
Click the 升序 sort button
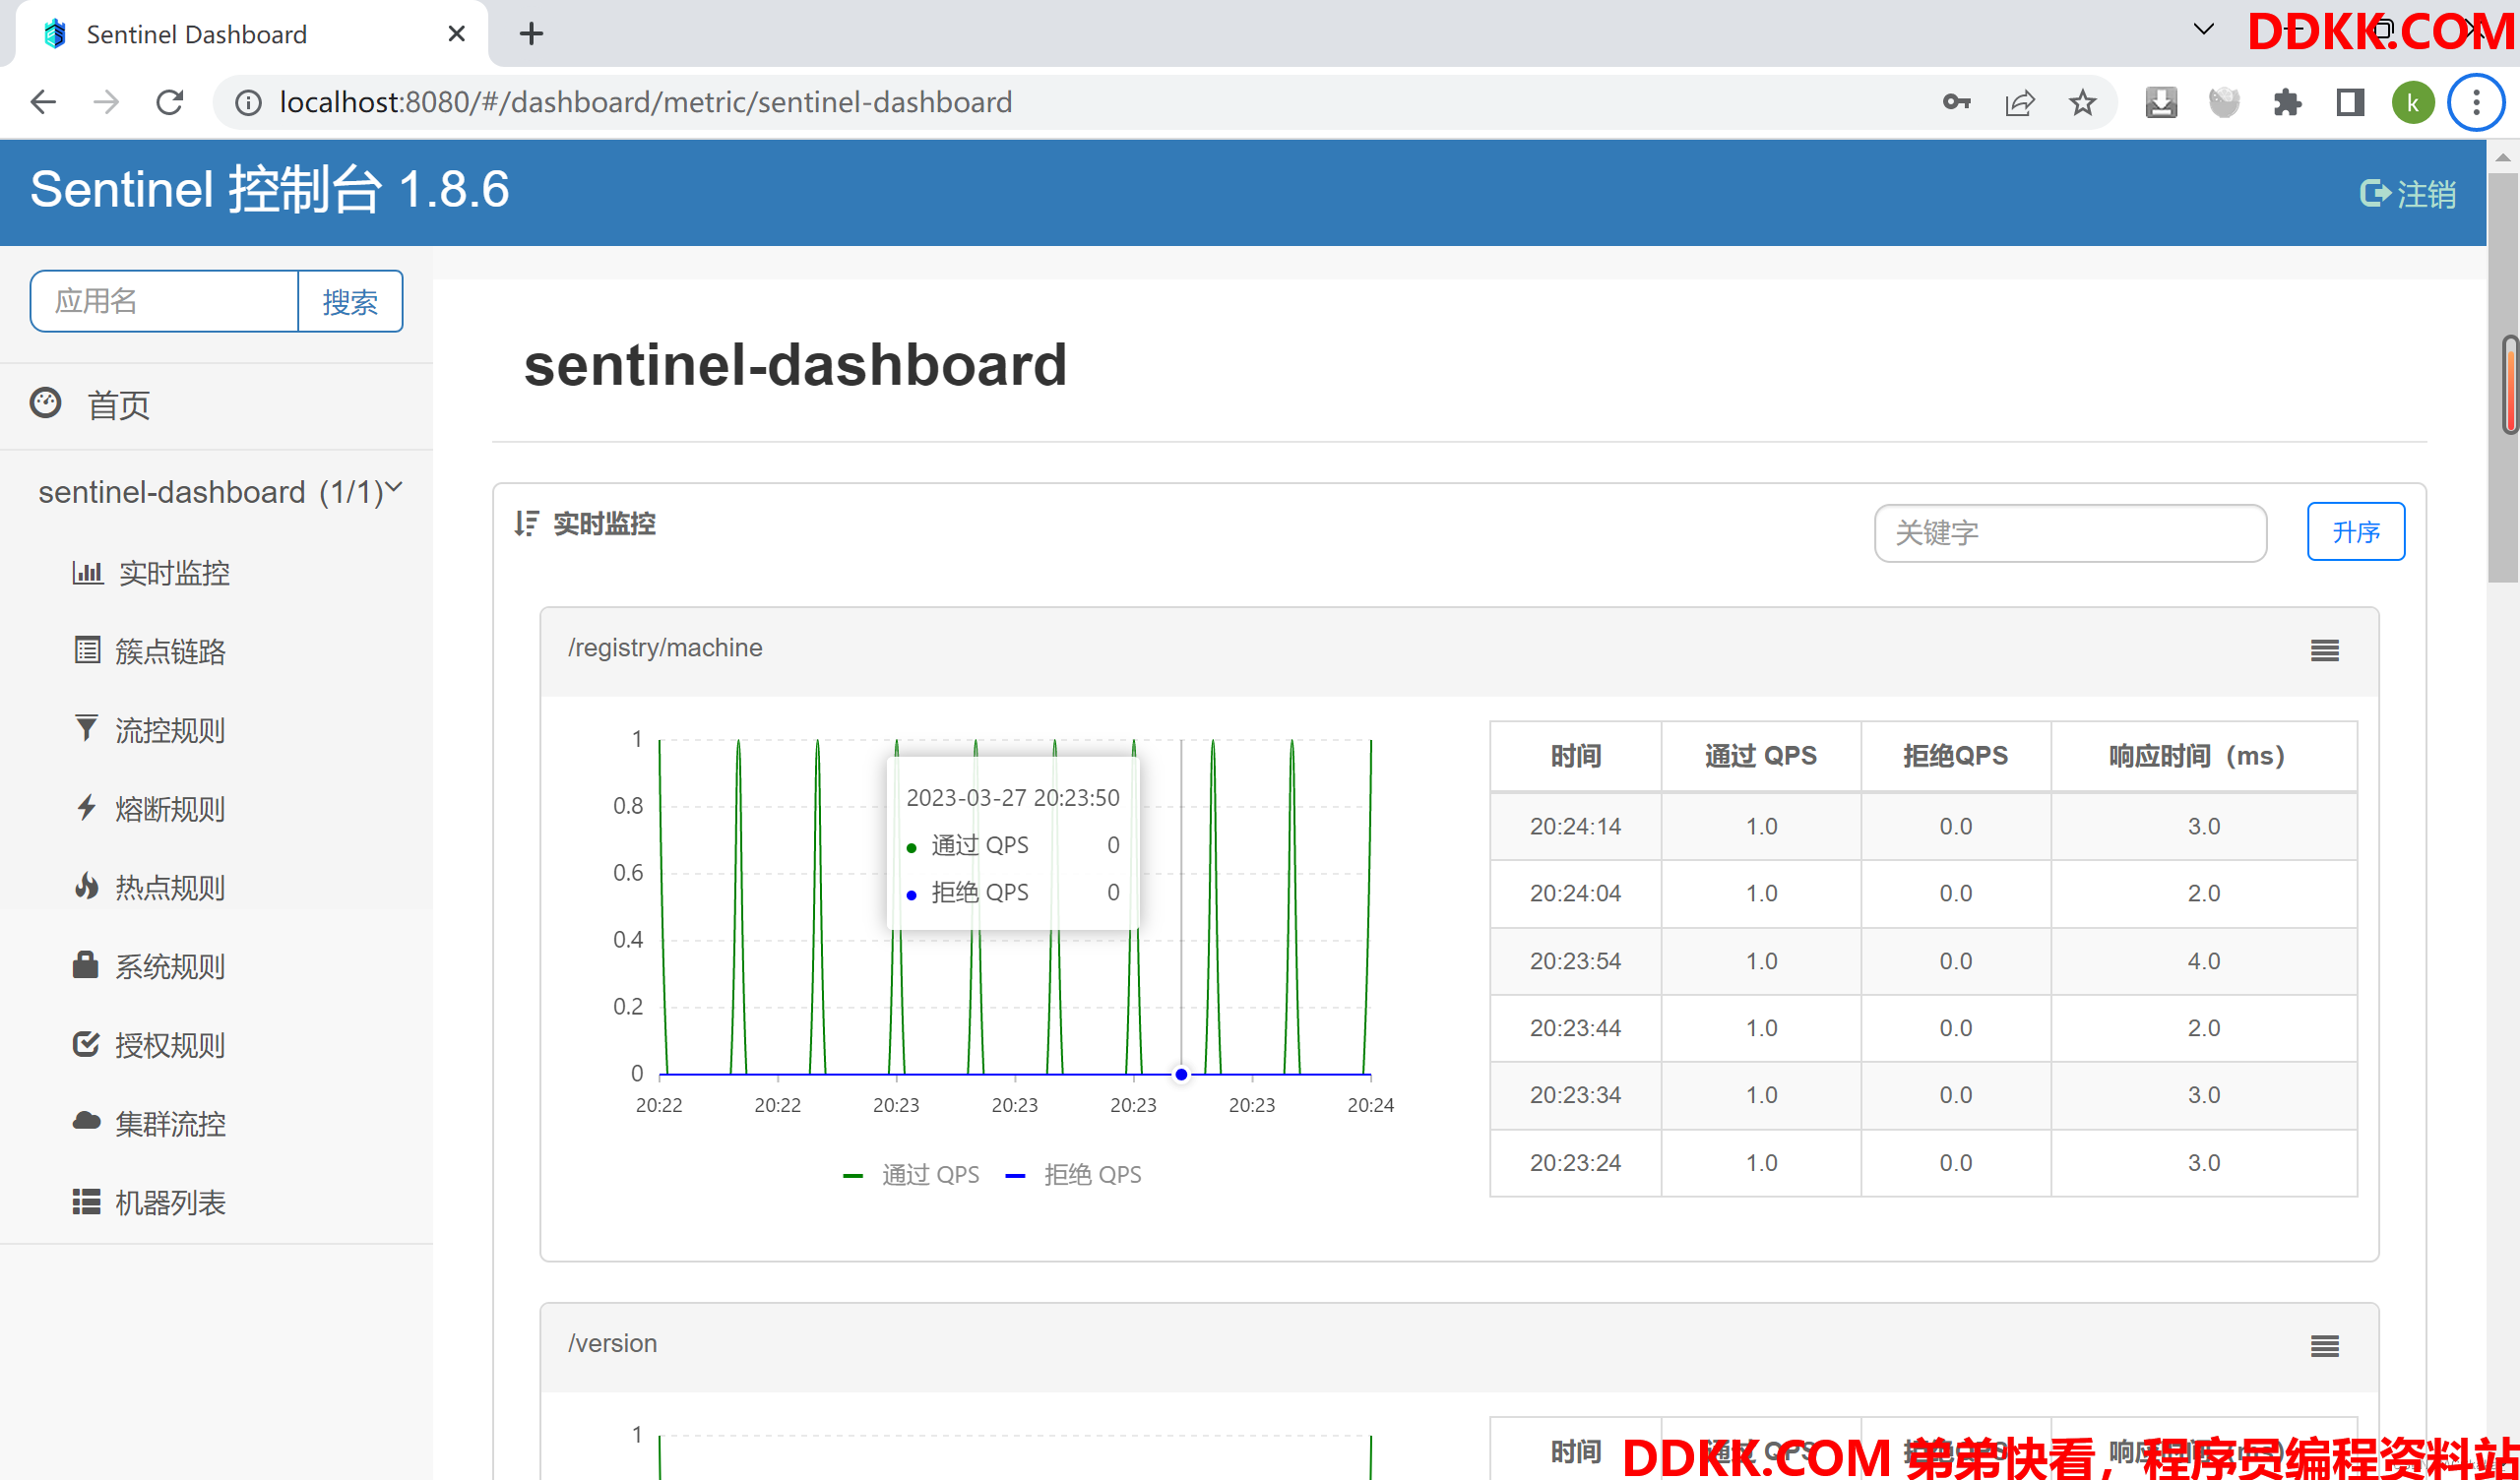point(2356,532)
